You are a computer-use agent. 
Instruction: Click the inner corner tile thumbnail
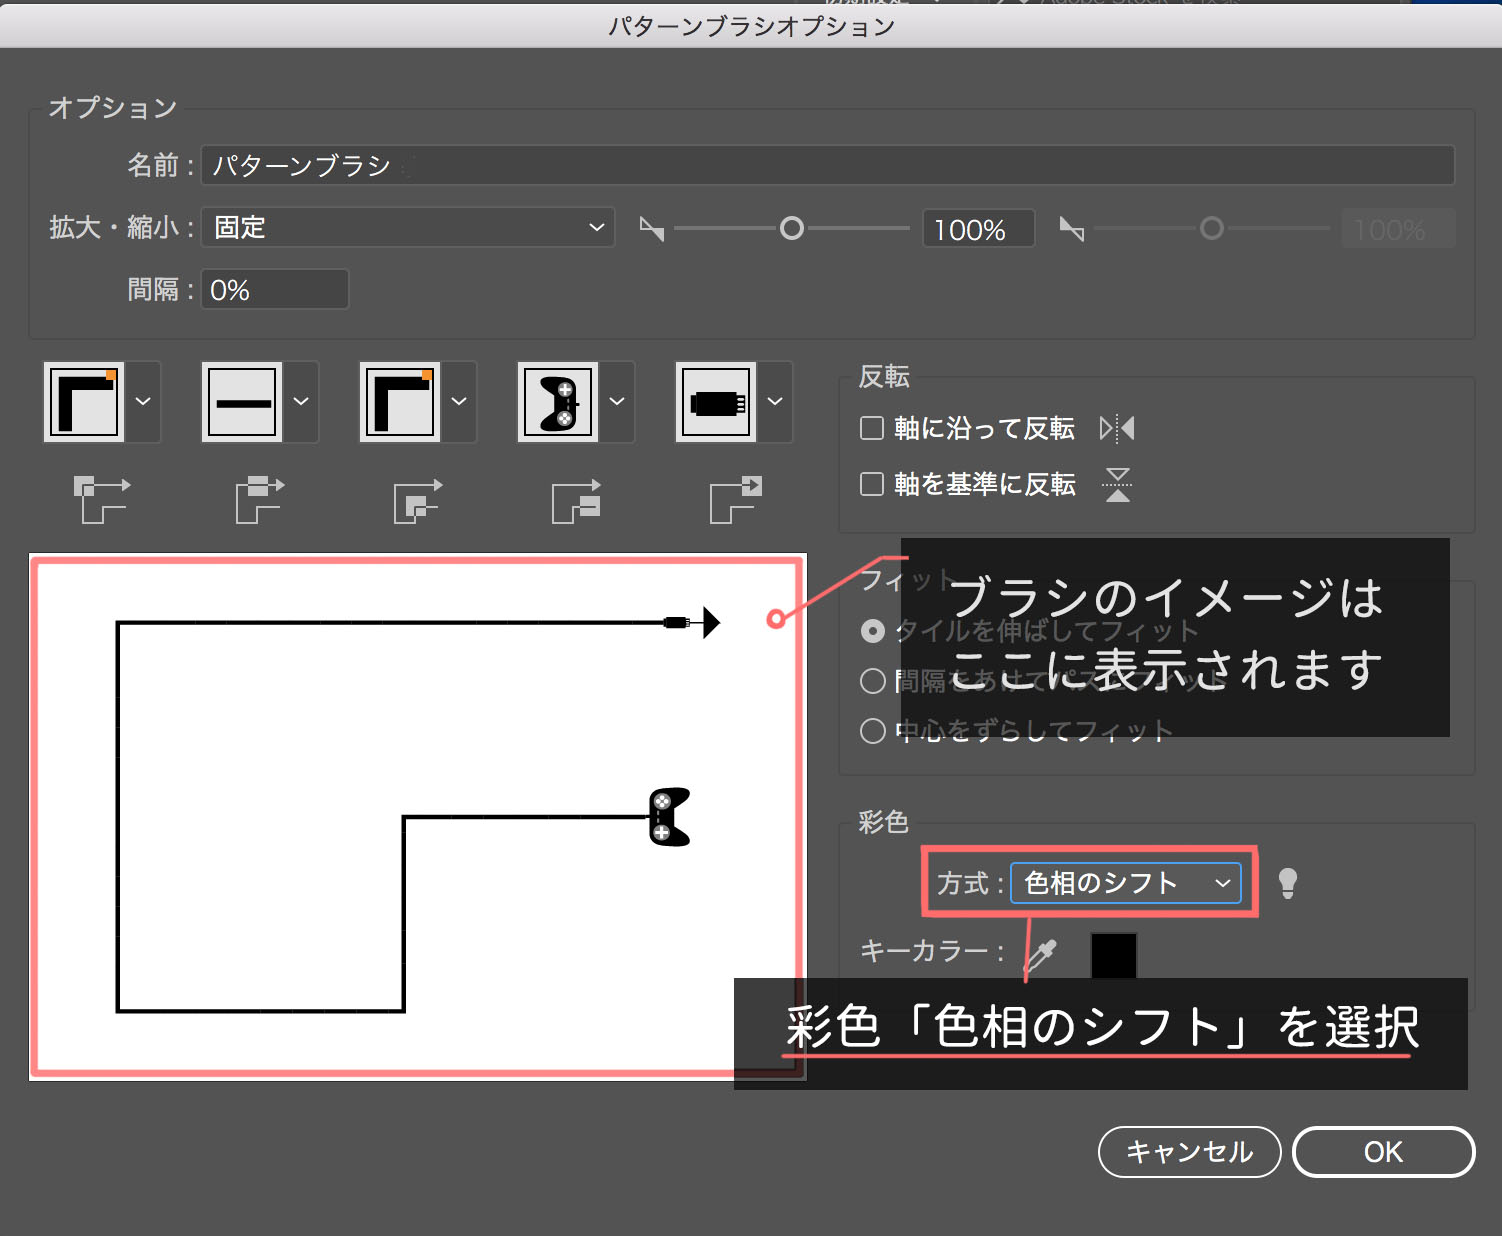tap(400, 402)
